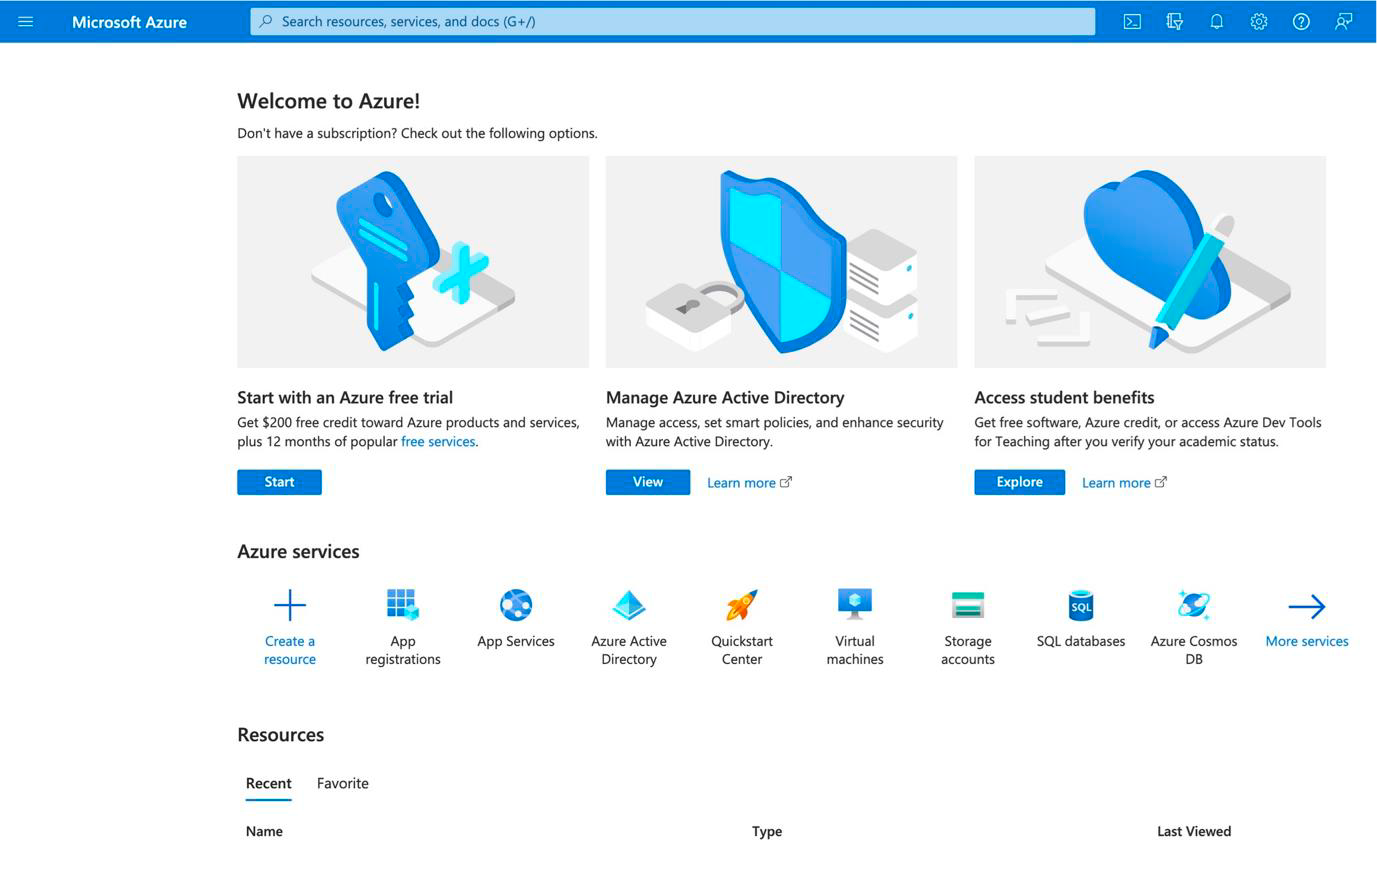Click the Access student benefits heading
Viewport: 1377px width, 869px height.
pyautogui.click(x=1064, y=397)
